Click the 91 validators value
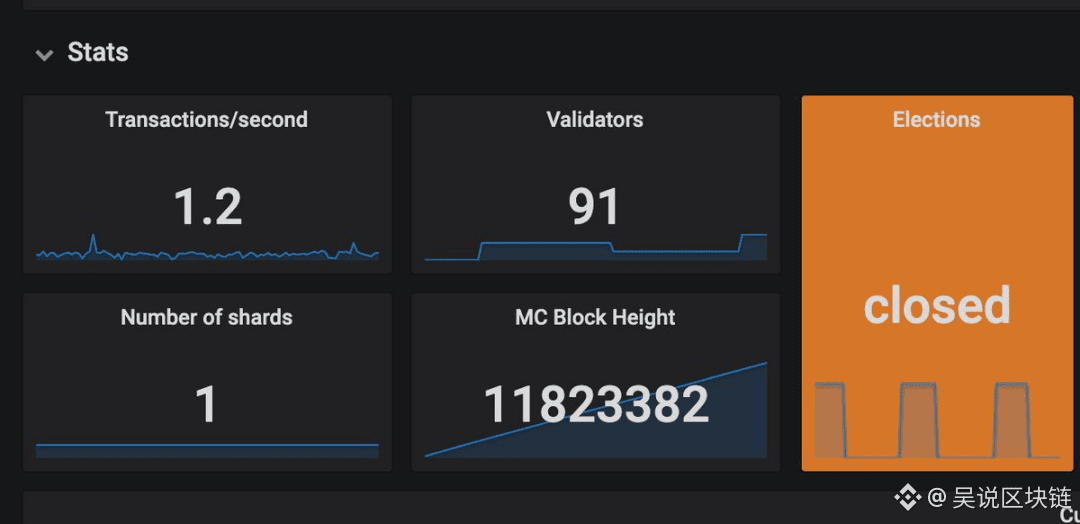The height and width of the screenshot is (524, 1080). pos(594,207)
